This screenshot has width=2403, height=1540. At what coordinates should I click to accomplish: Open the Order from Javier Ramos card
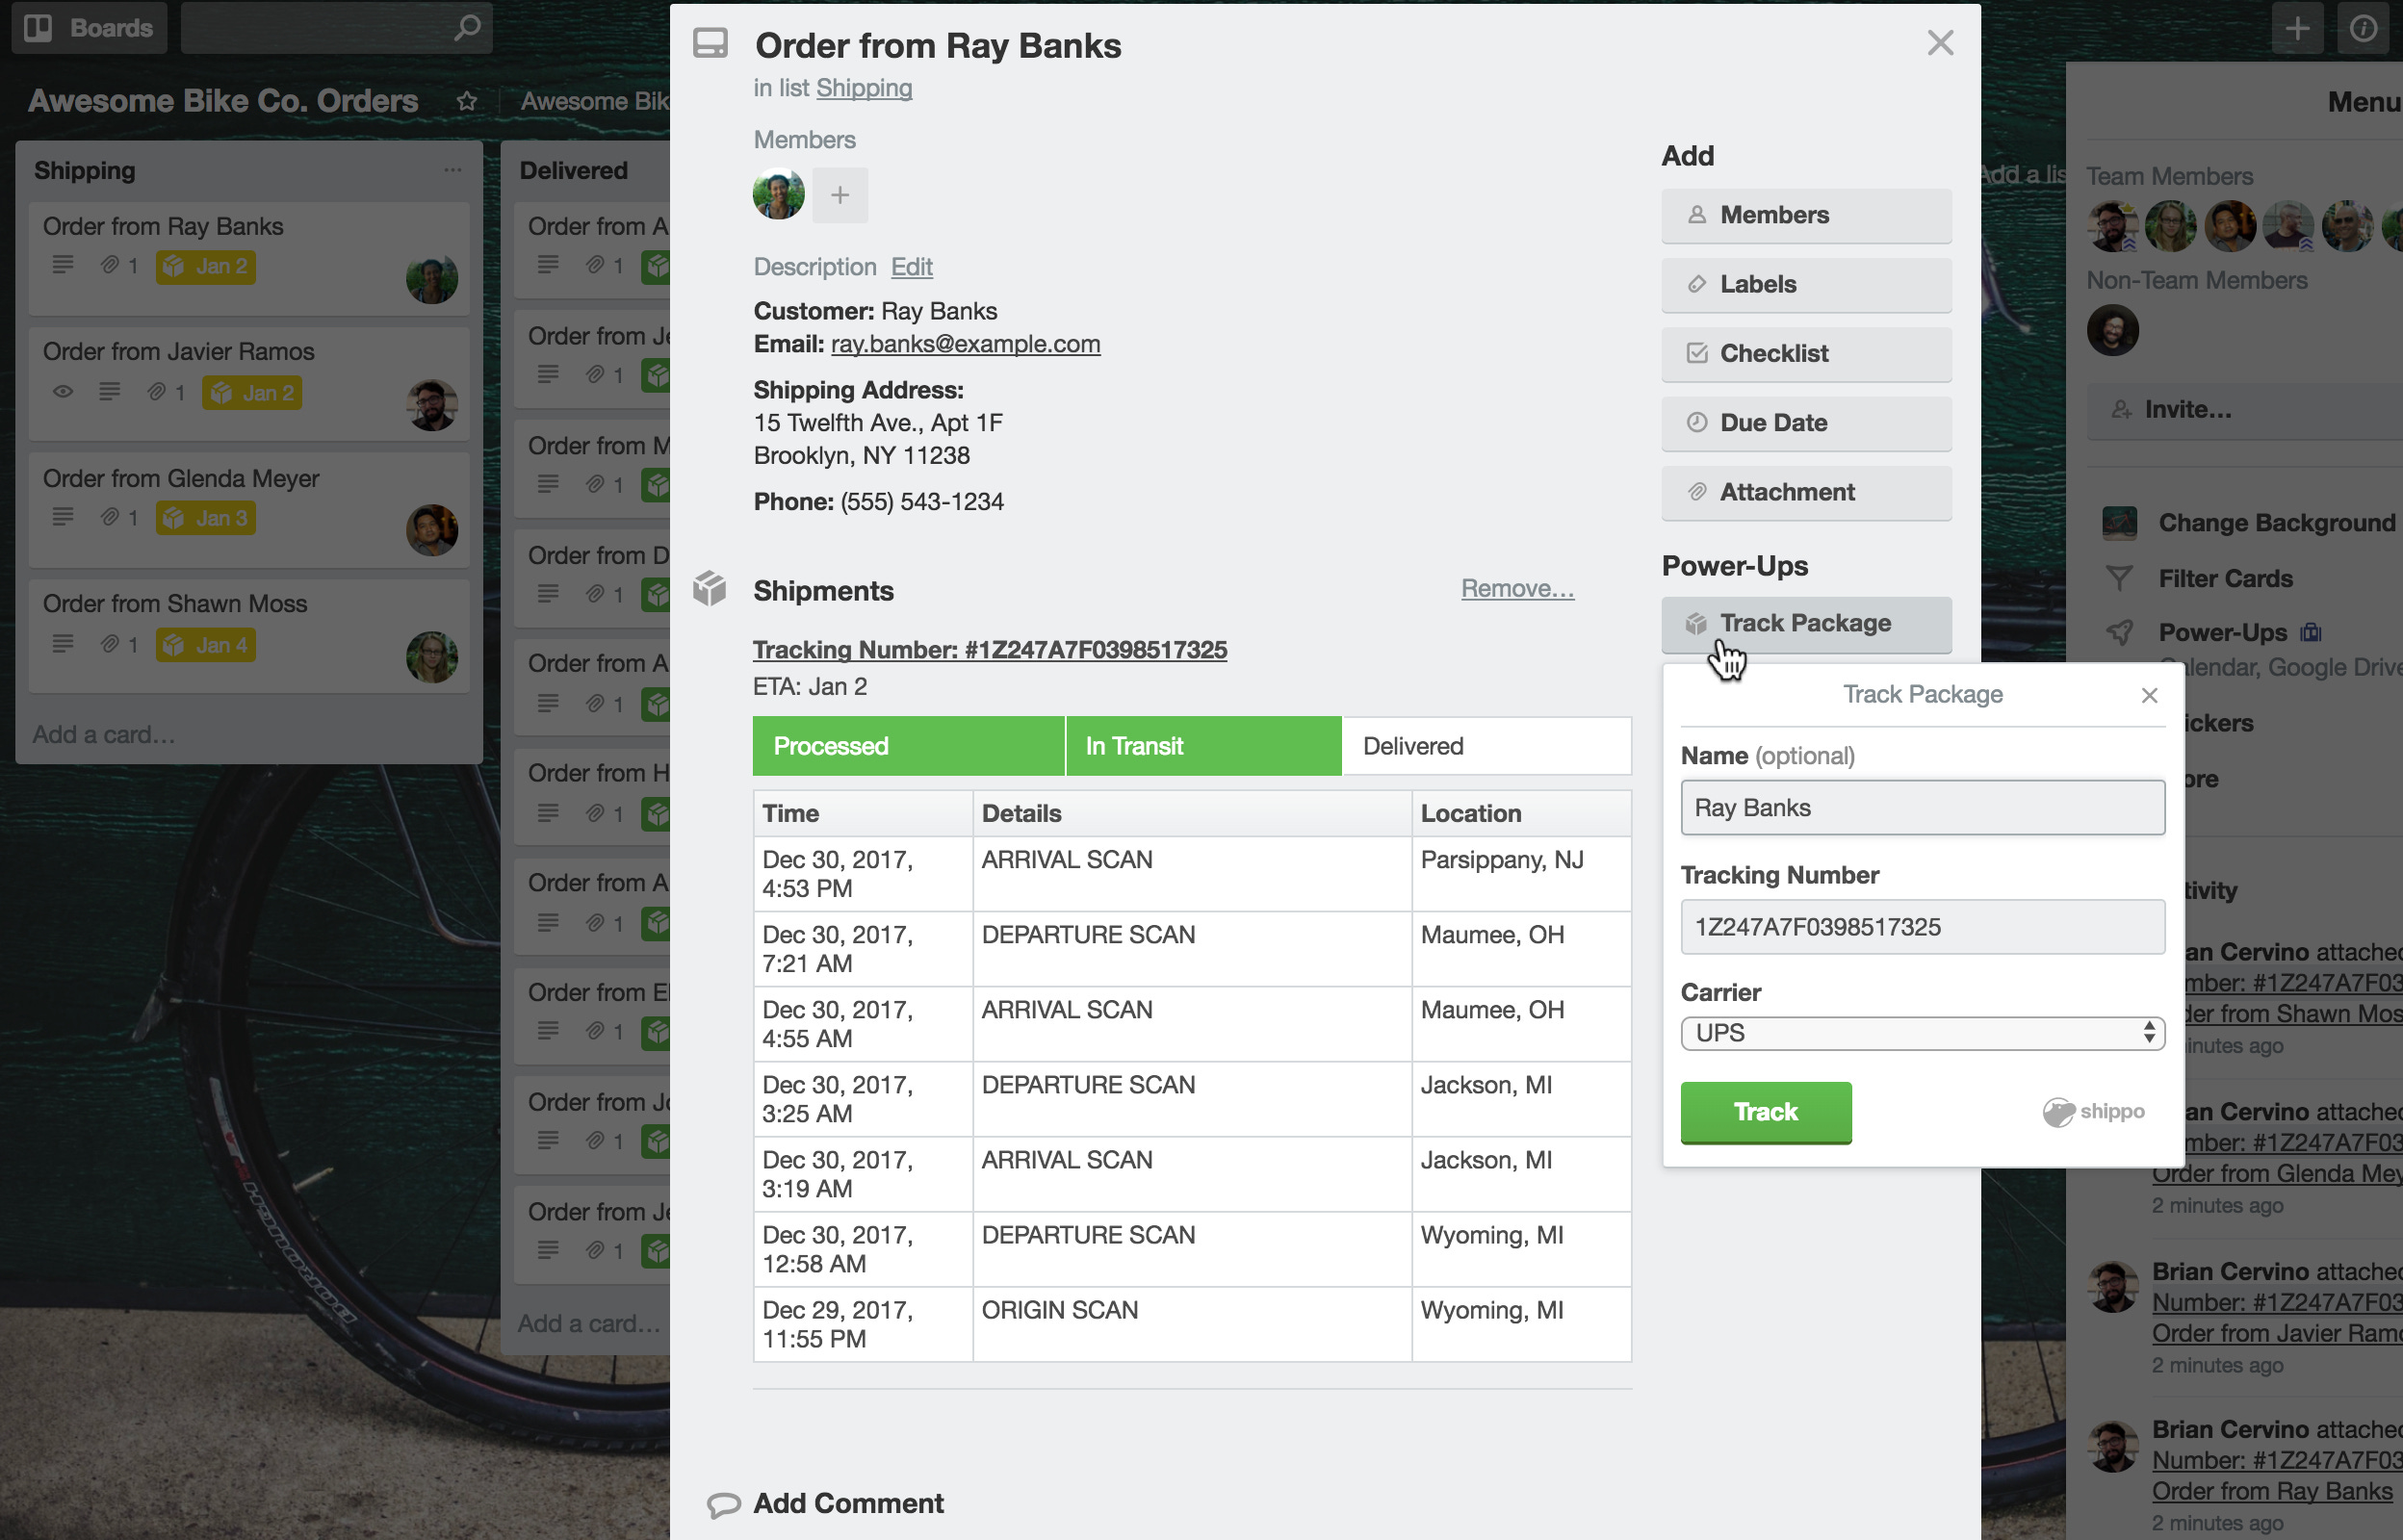point(249,384)
